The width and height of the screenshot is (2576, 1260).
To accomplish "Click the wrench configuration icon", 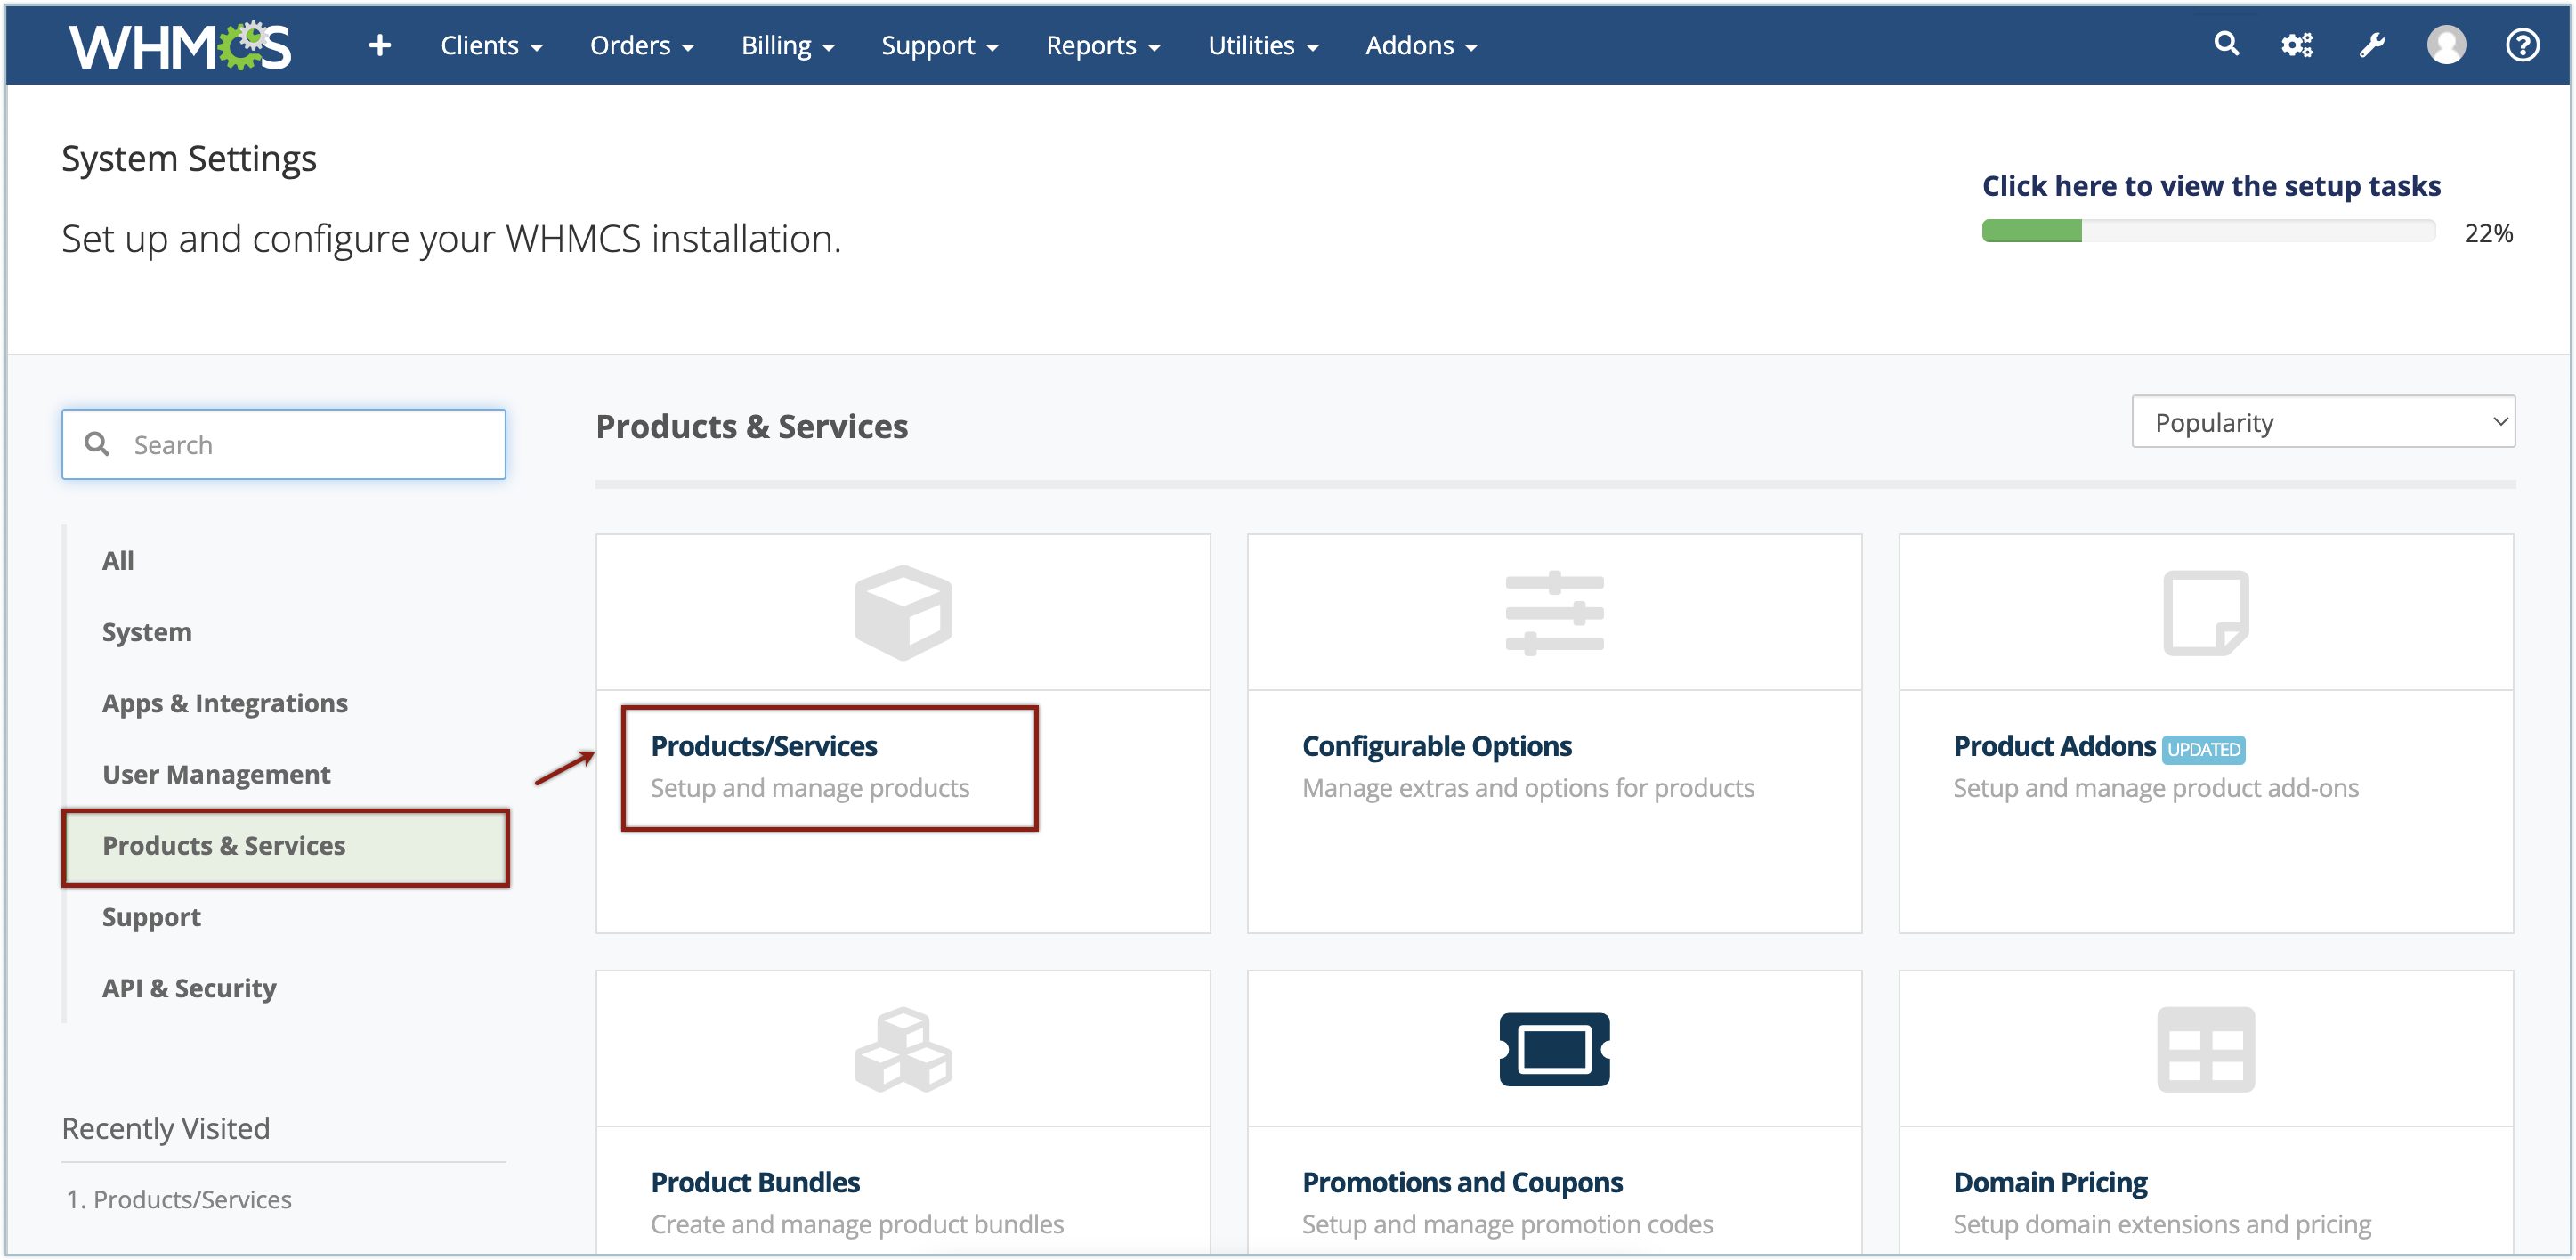I will pyautogui.click(x=2372, y=45).
